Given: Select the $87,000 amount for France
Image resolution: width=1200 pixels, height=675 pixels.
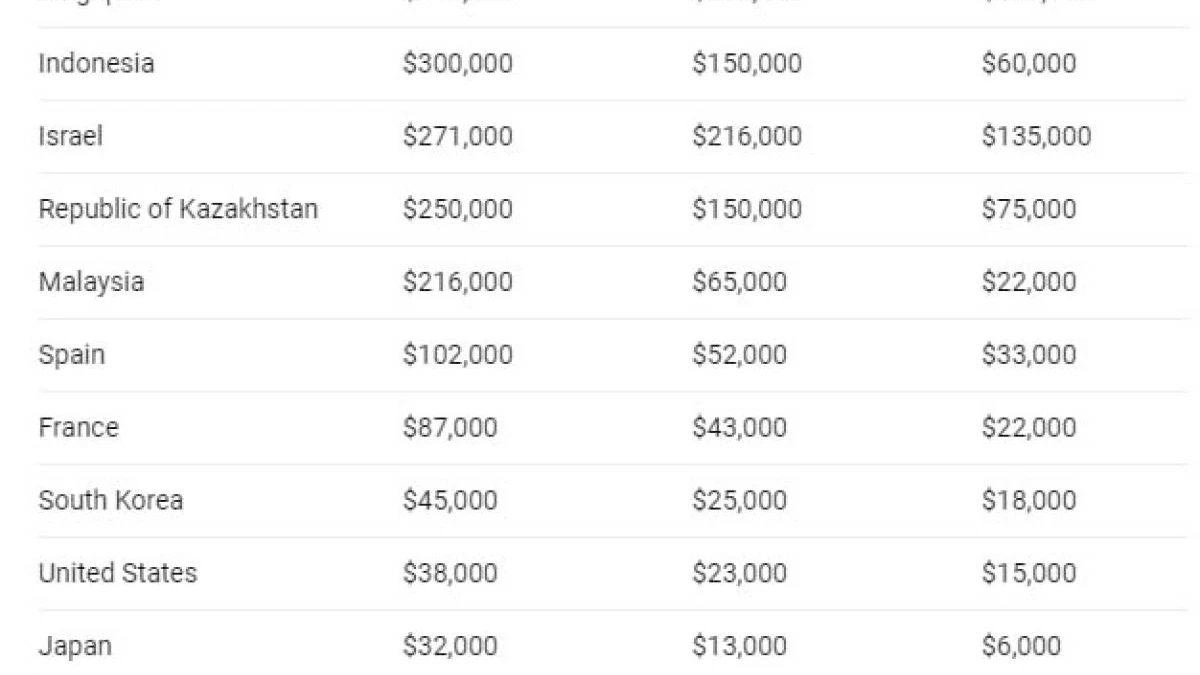Looking at the screenshot, I should [x=449, y=428].
